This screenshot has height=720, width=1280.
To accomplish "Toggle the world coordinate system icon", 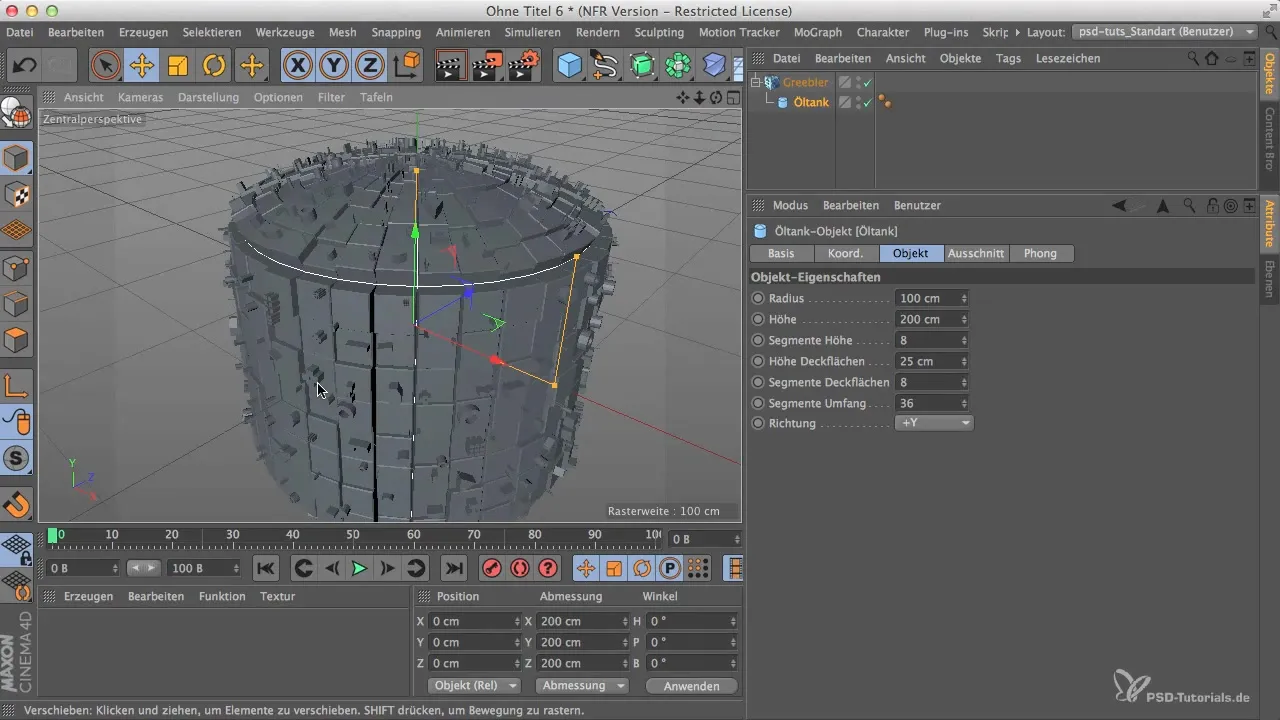I will [408, 67].
